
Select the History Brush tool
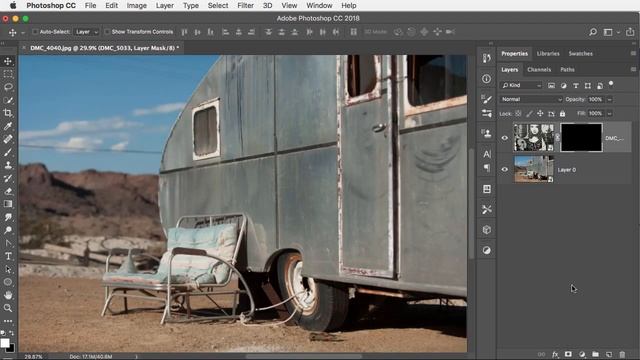point(8,178)
